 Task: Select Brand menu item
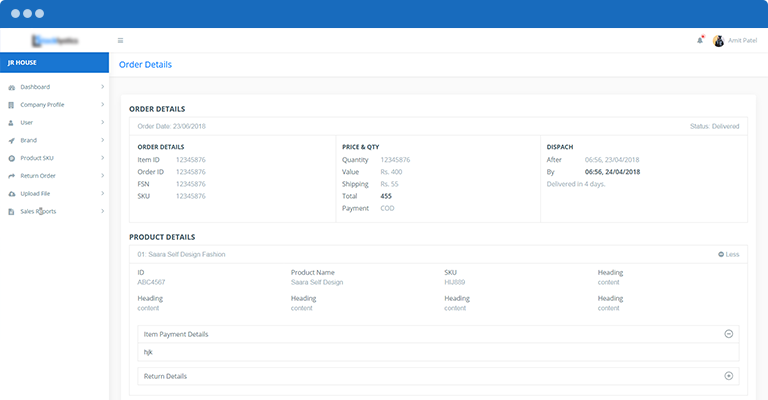[28, 140]
